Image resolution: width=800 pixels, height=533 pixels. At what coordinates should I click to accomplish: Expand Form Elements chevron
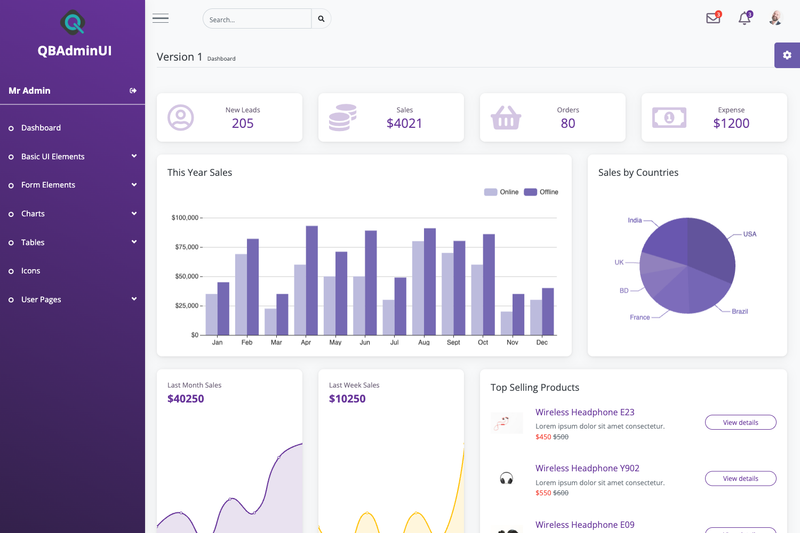pos(134,185)
